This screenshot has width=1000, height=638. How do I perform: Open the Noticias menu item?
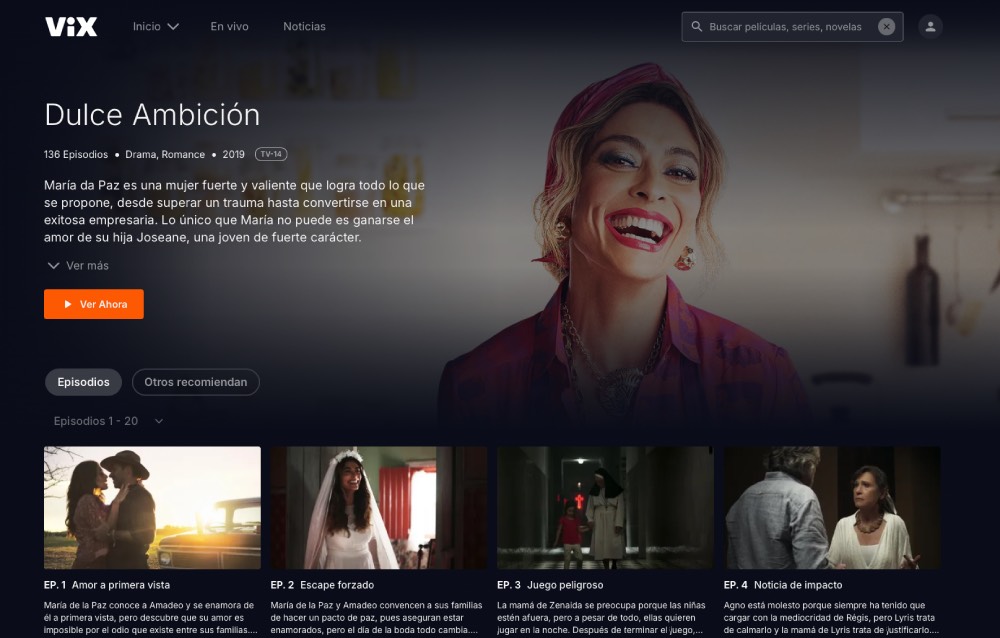304,27
